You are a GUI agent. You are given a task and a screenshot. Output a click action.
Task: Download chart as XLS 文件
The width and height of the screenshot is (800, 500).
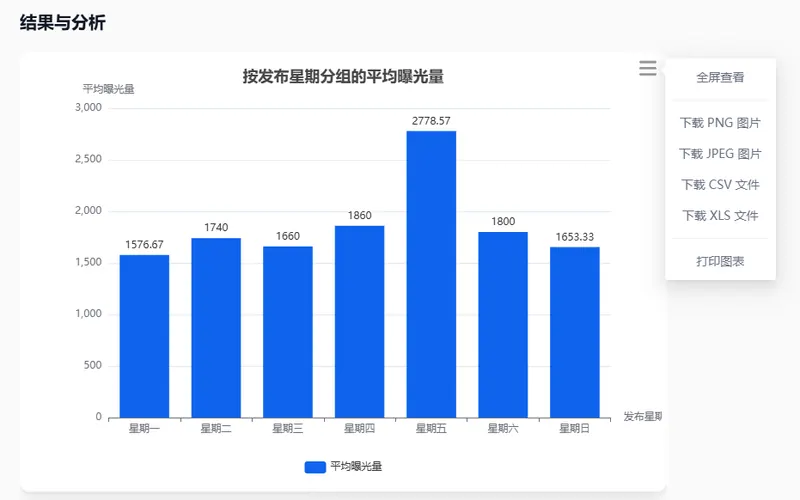point(720,216)
